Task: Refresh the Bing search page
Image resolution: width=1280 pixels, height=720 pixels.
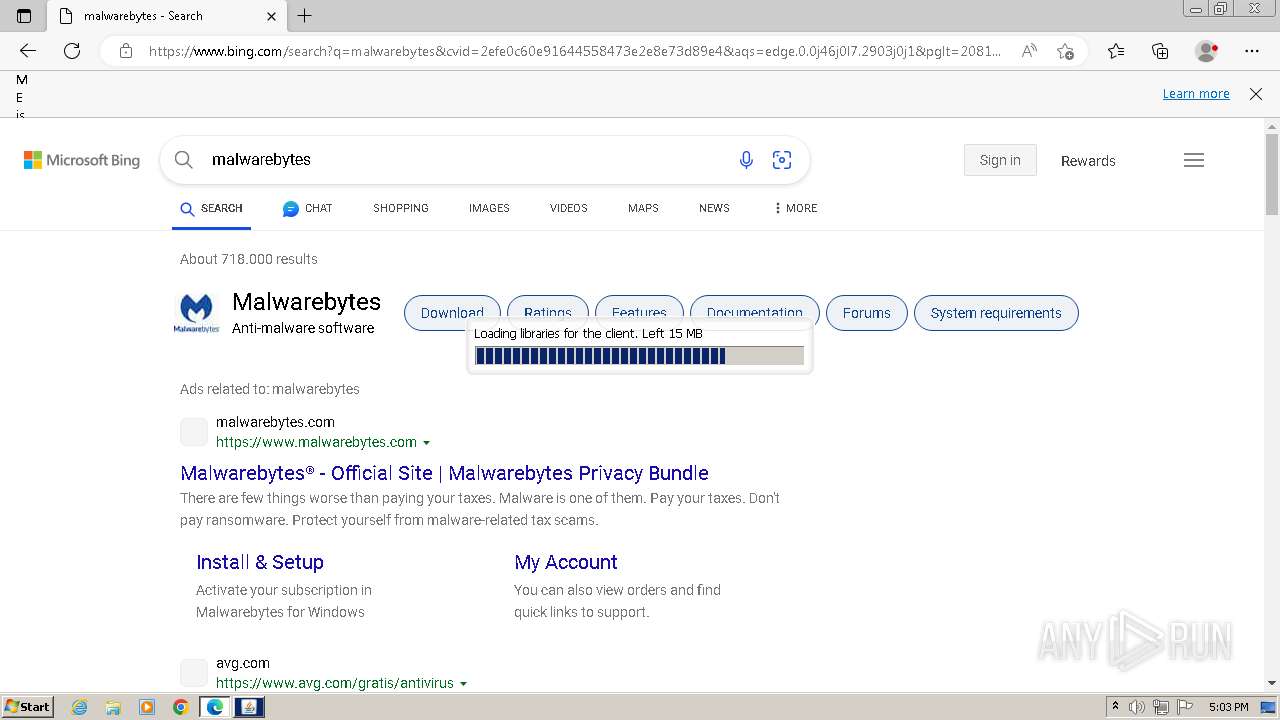Action: [x=72, y=51]
